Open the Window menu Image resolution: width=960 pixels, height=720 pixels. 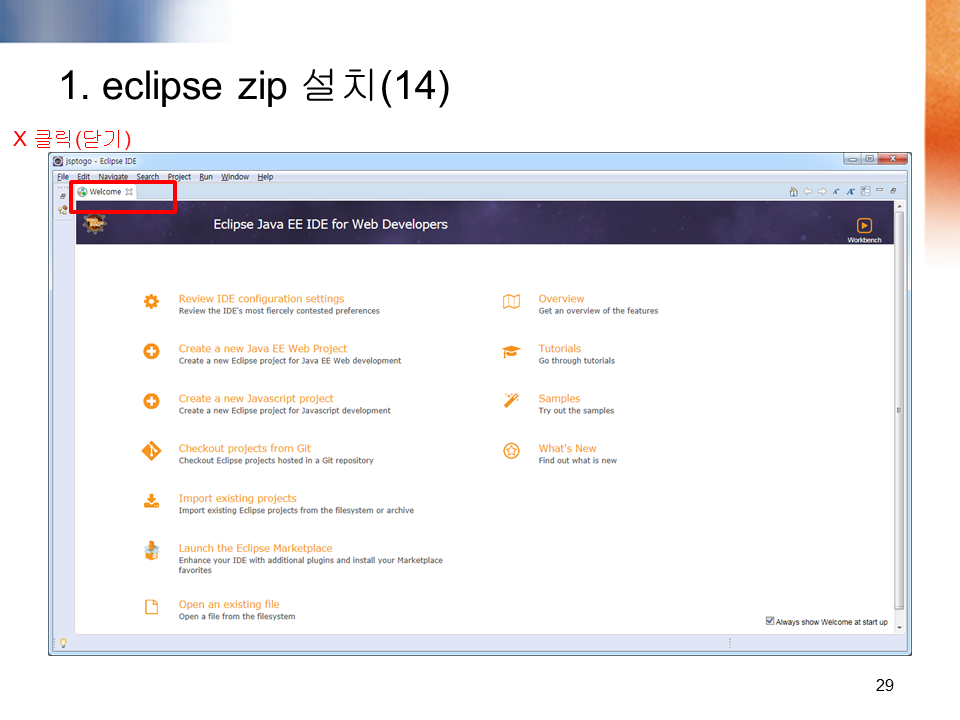pyautogui.click(x=235, y=176)
